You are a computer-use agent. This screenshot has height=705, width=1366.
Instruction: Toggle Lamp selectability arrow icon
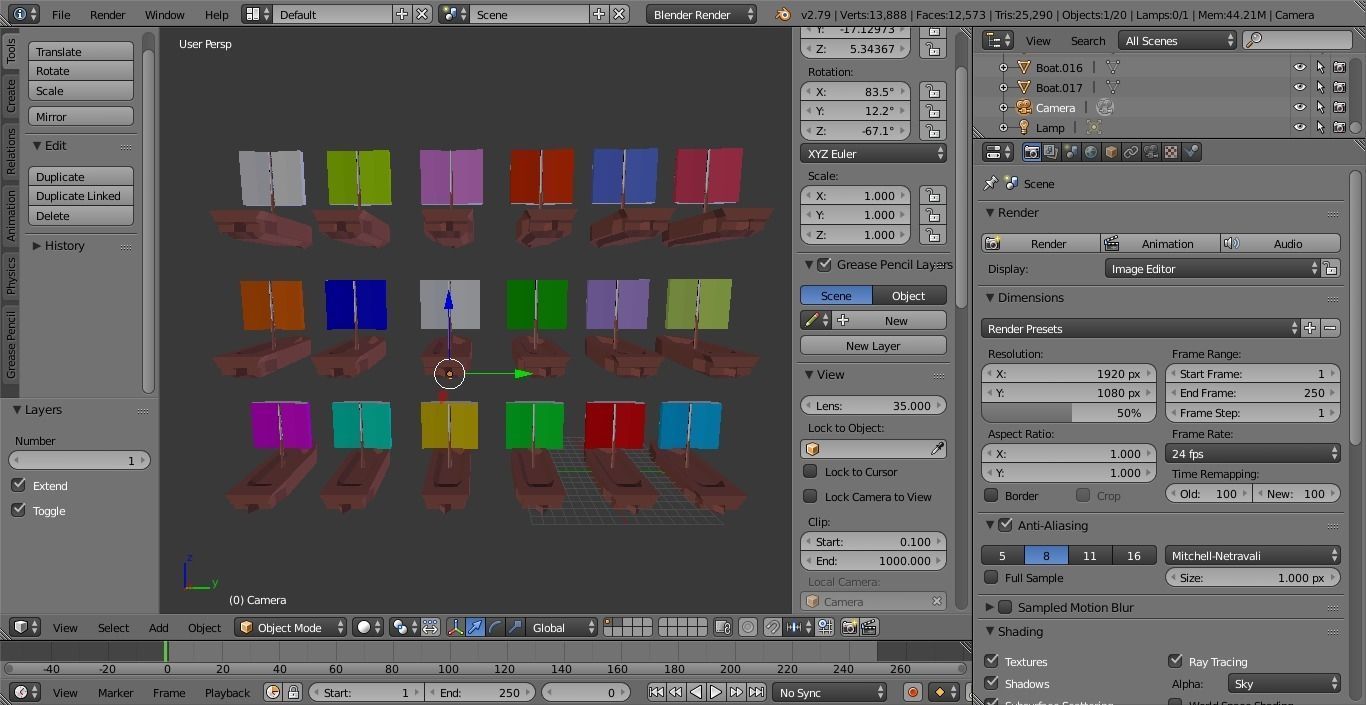tap(1320, 127)
